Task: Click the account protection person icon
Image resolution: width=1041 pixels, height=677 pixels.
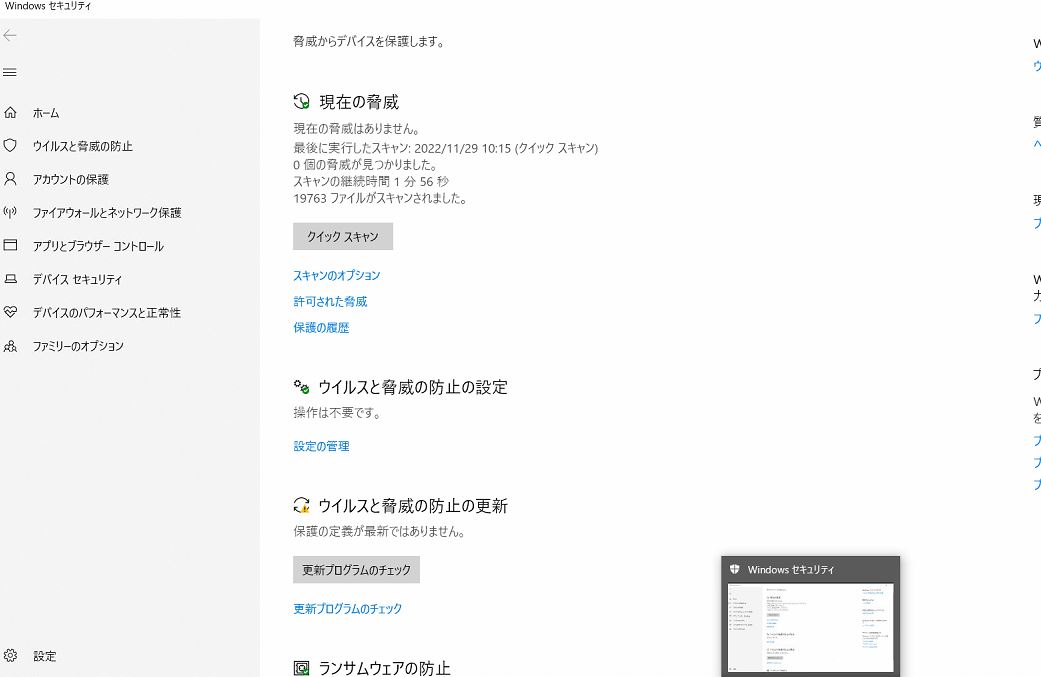Action: click(11, 179)
